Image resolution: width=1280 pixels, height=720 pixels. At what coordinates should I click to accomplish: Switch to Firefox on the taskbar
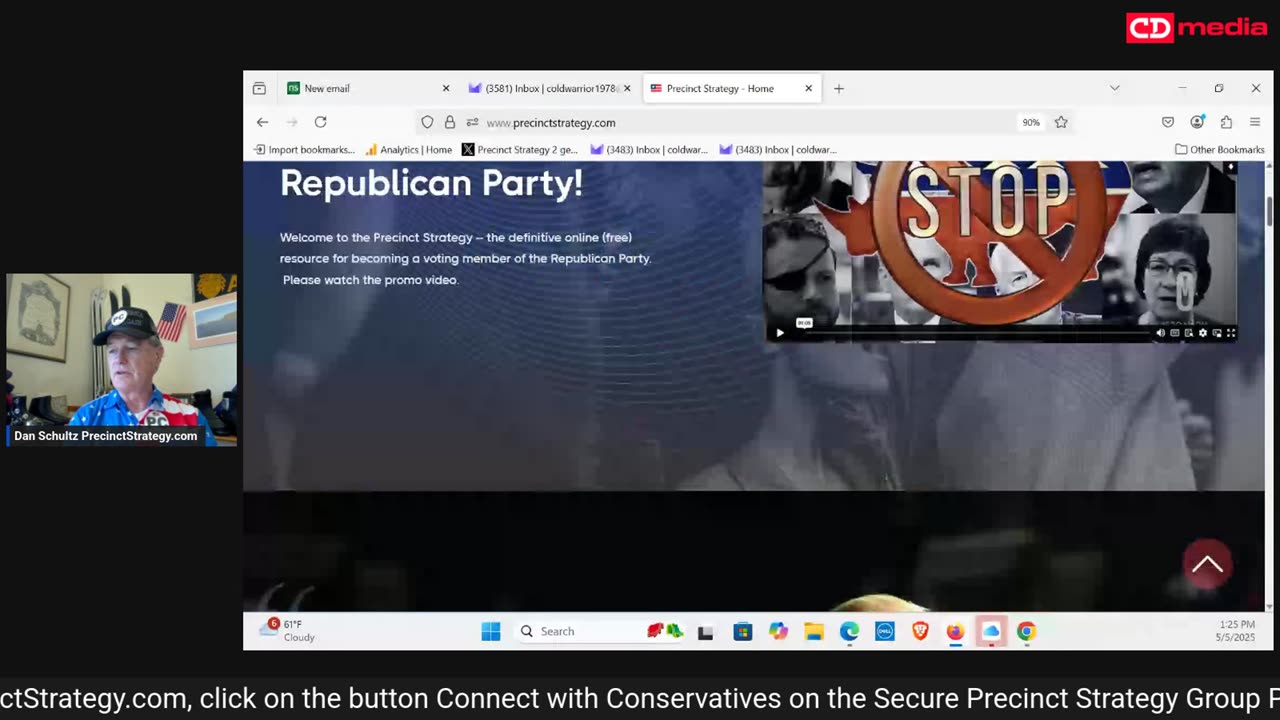pyautogui.click(x=955, y=631)
